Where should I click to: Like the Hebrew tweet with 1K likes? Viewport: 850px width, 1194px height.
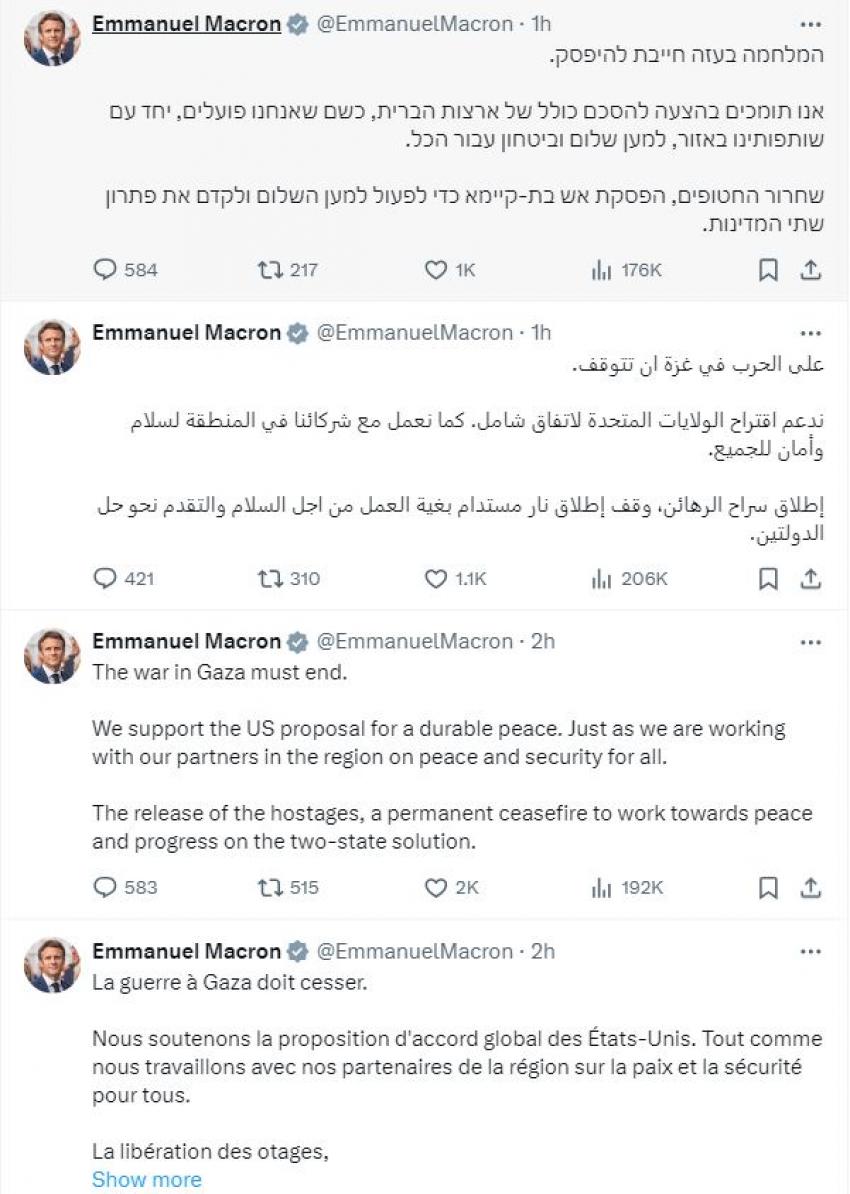click(435, 269)
